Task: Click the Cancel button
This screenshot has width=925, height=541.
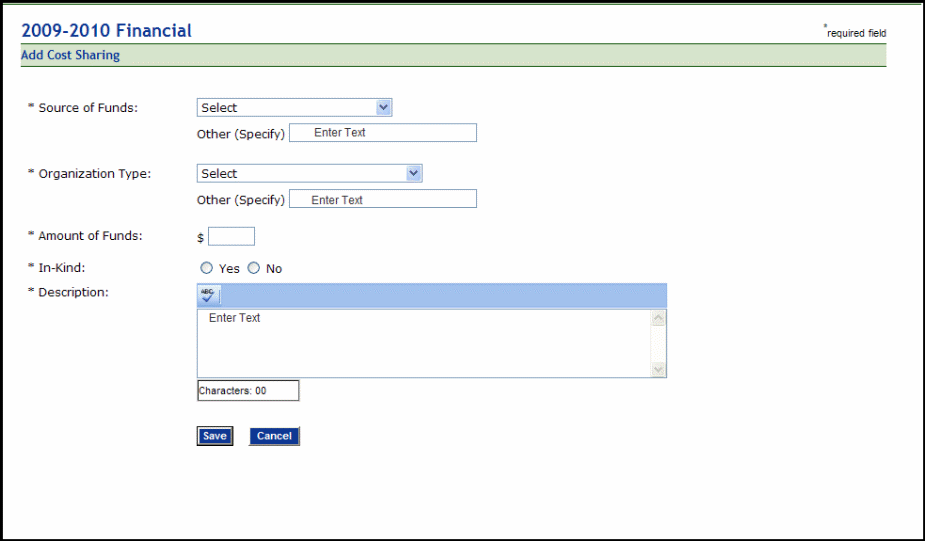Action: (x=274, y=436)
